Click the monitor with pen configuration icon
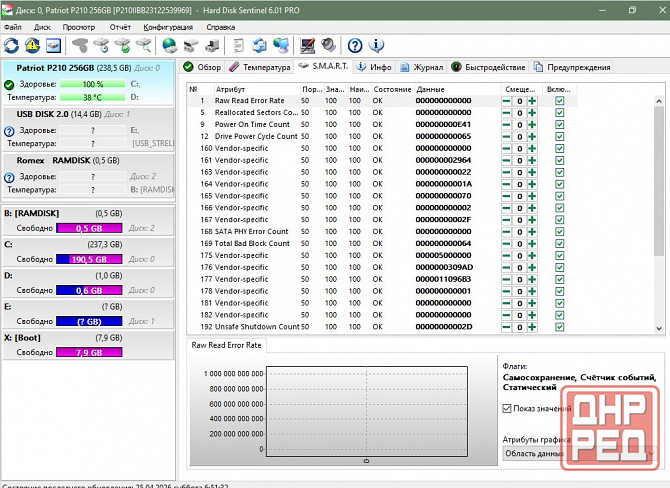This screenshot has height=488, width=670. (x=307, y=45)
